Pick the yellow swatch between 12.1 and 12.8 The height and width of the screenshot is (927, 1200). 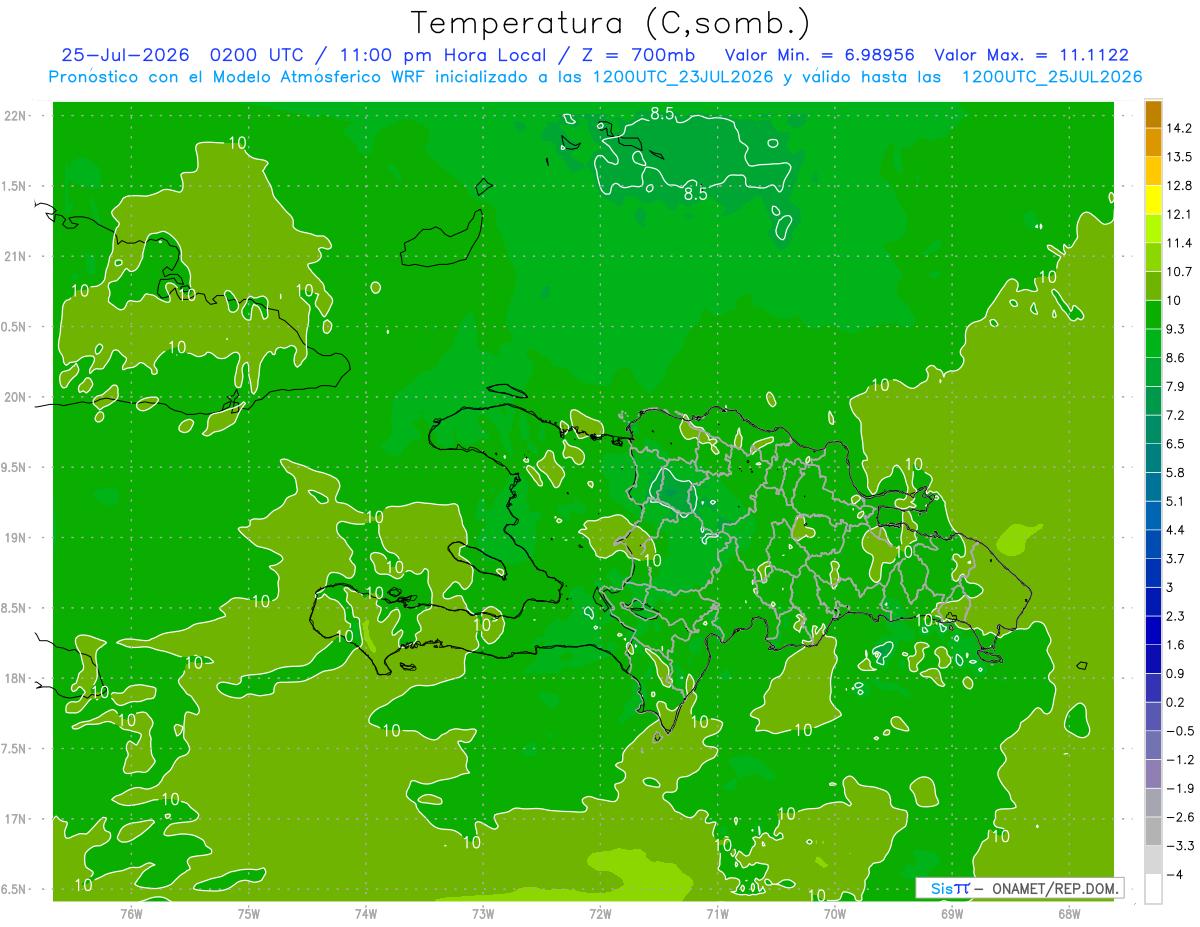[1153, 200]
